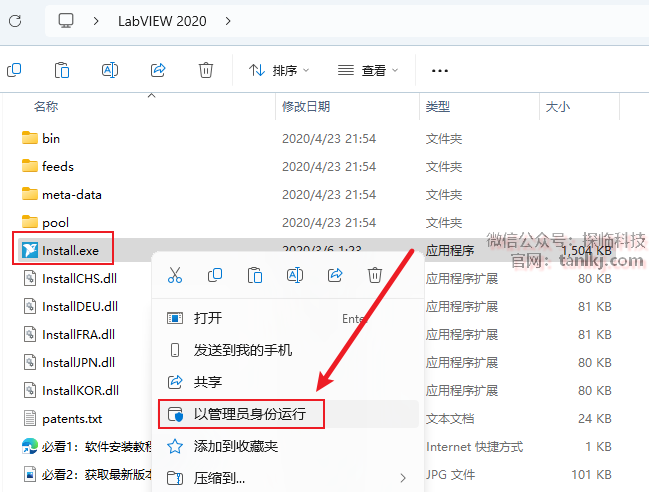Screen dimensions: 649x492
Task: Click 文件夹 type of feeds row
Action: click(x=444, y=167)
